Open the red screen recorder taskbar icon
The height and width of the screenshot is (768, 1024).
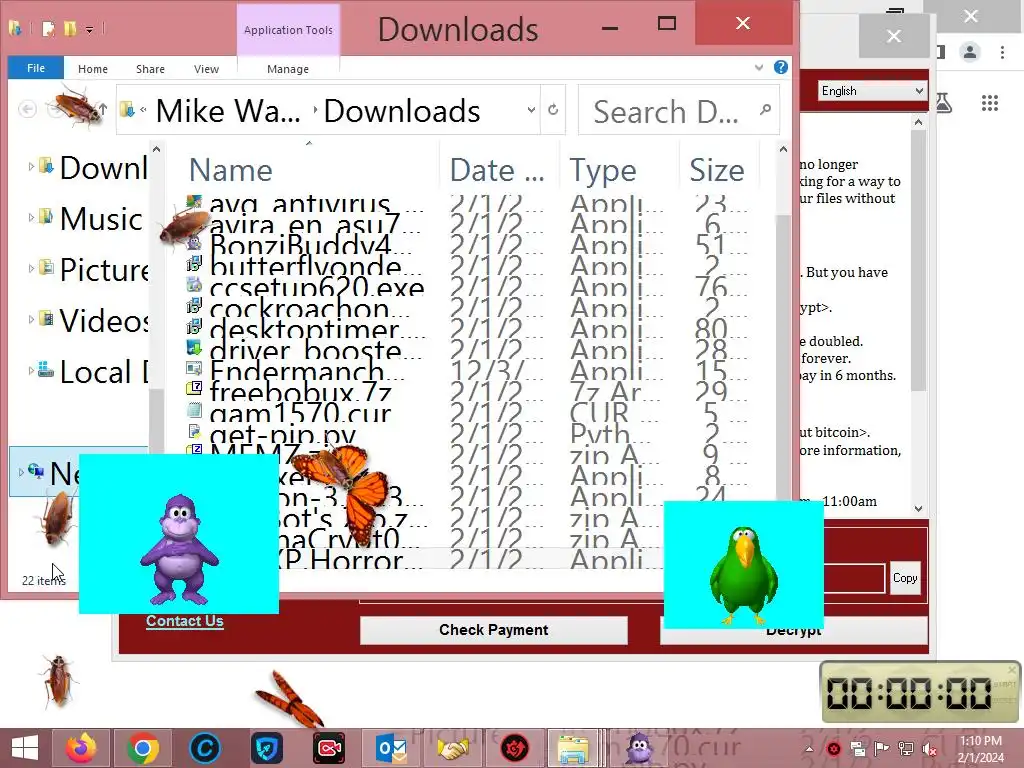(x=328, y=748)
